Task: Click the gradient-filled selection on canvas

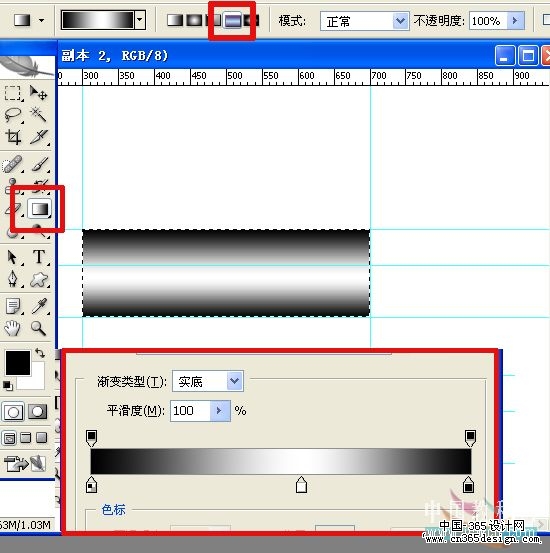Action: [x=226, y=273]
